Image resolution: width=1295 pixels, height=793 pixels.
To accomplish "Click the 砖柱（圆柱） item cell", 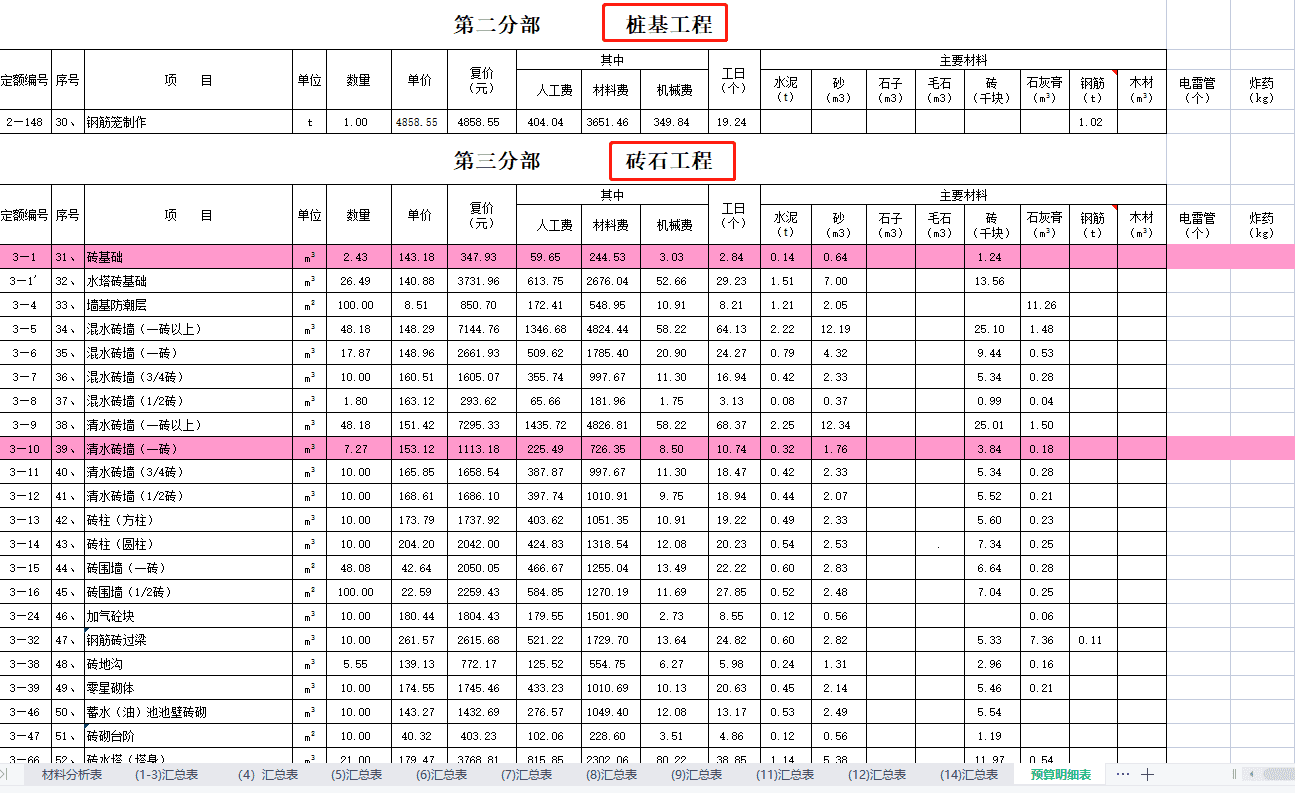I will [187, 544].
